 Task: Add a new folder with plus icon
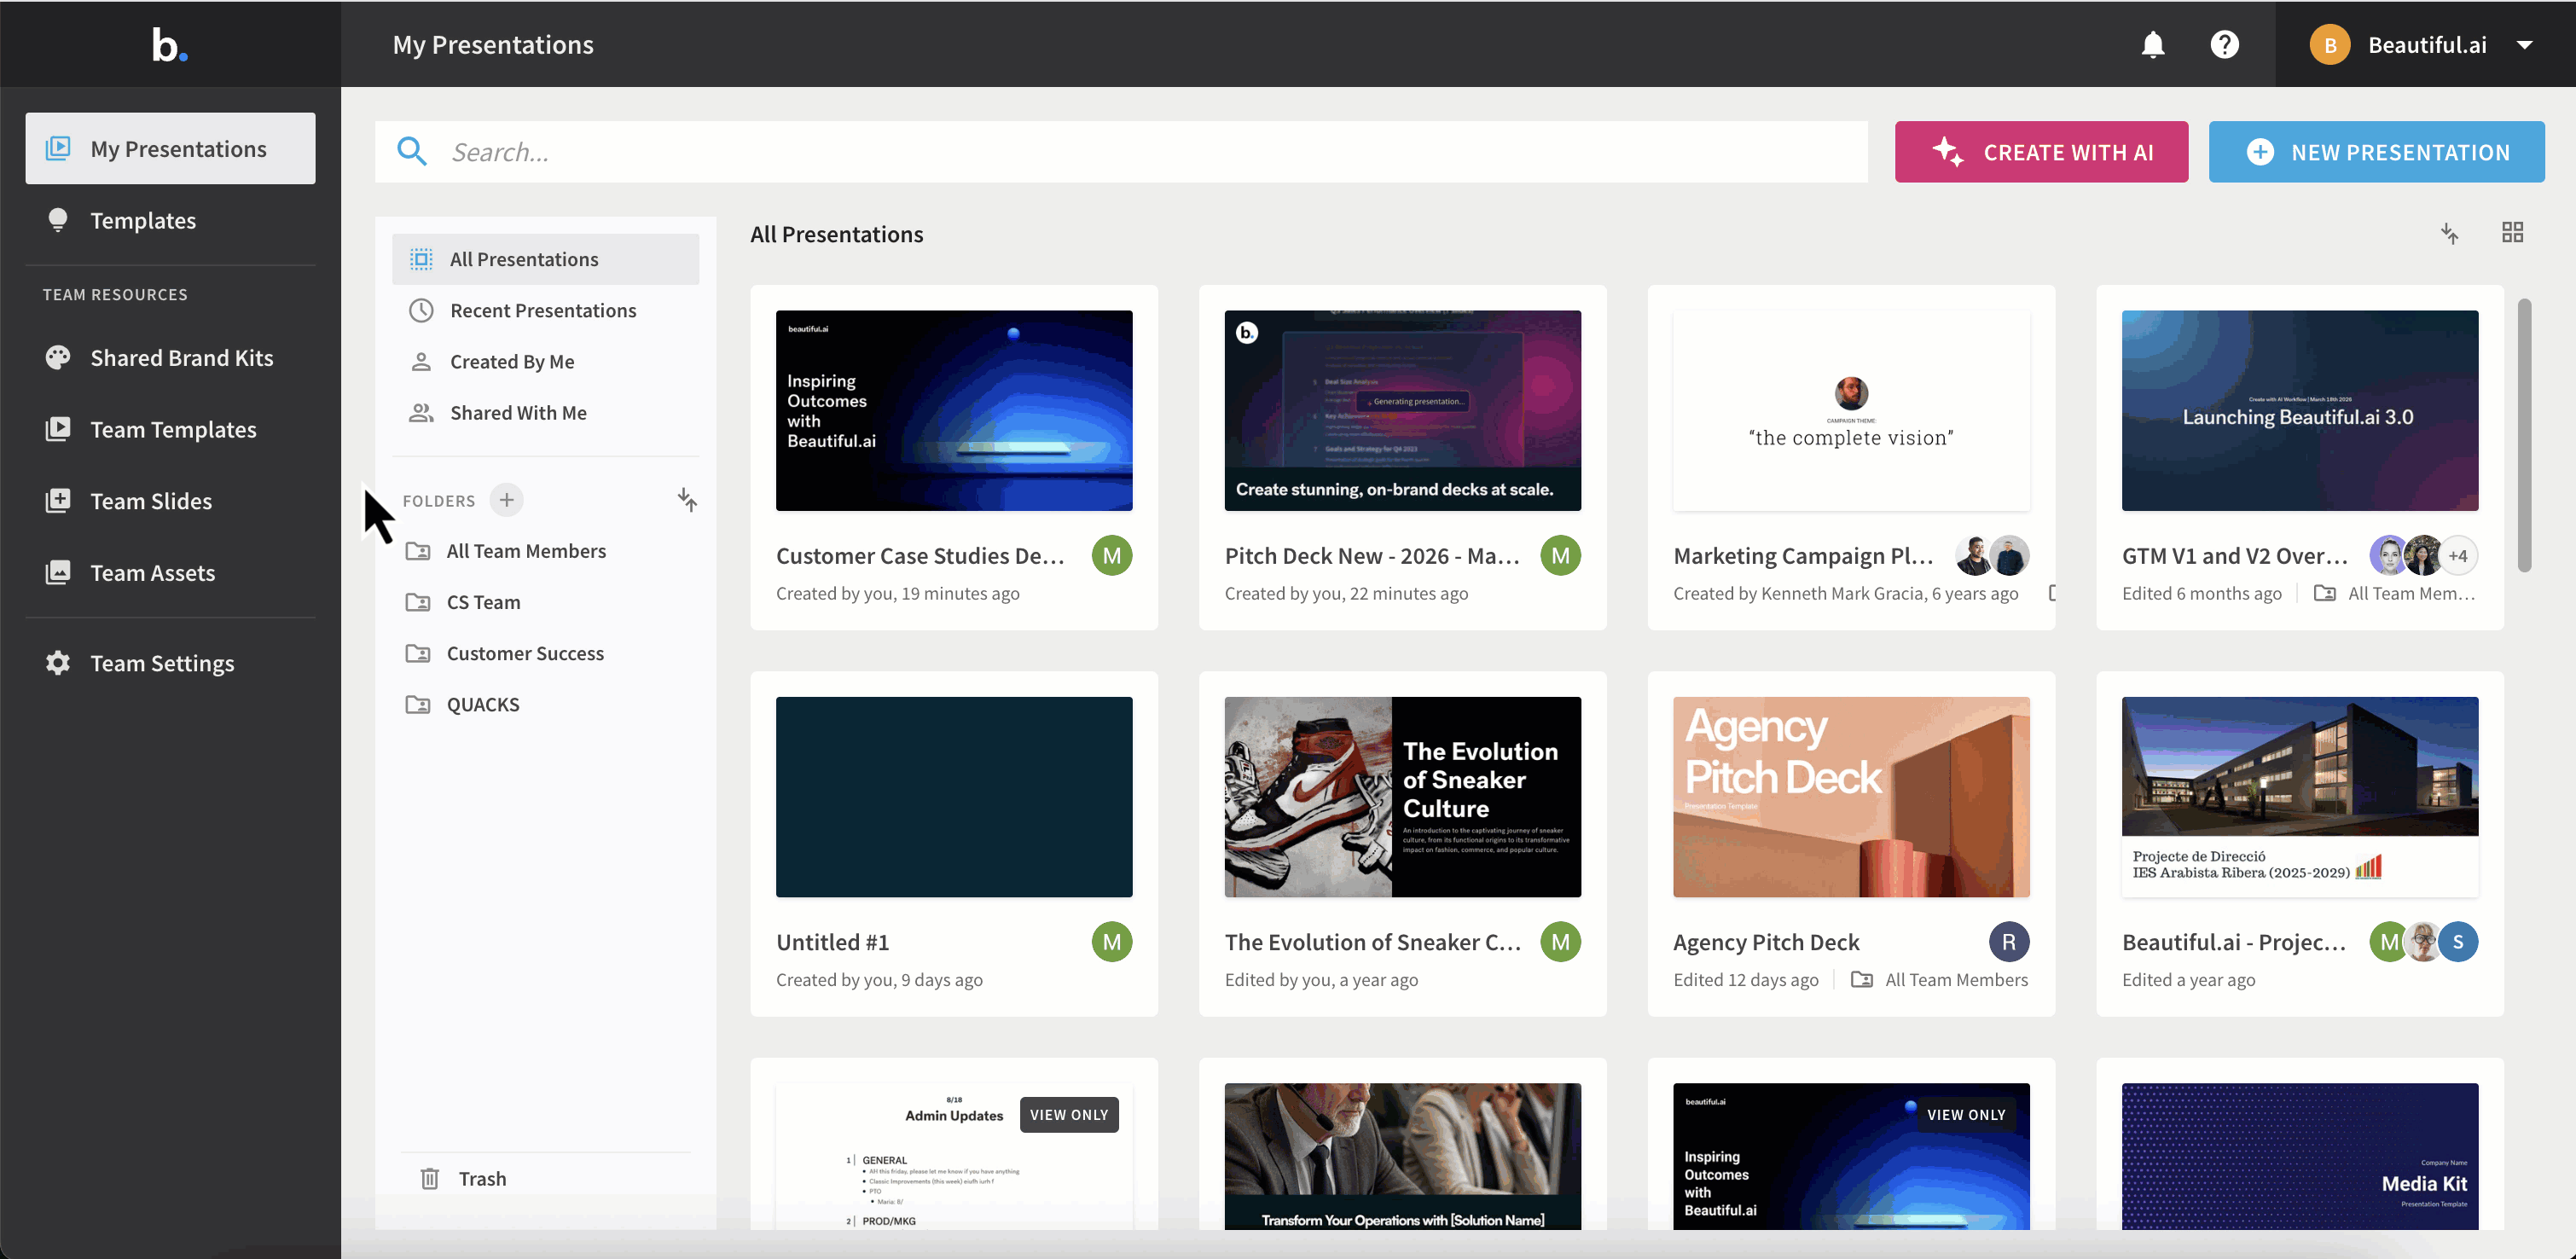click(507, 500)
